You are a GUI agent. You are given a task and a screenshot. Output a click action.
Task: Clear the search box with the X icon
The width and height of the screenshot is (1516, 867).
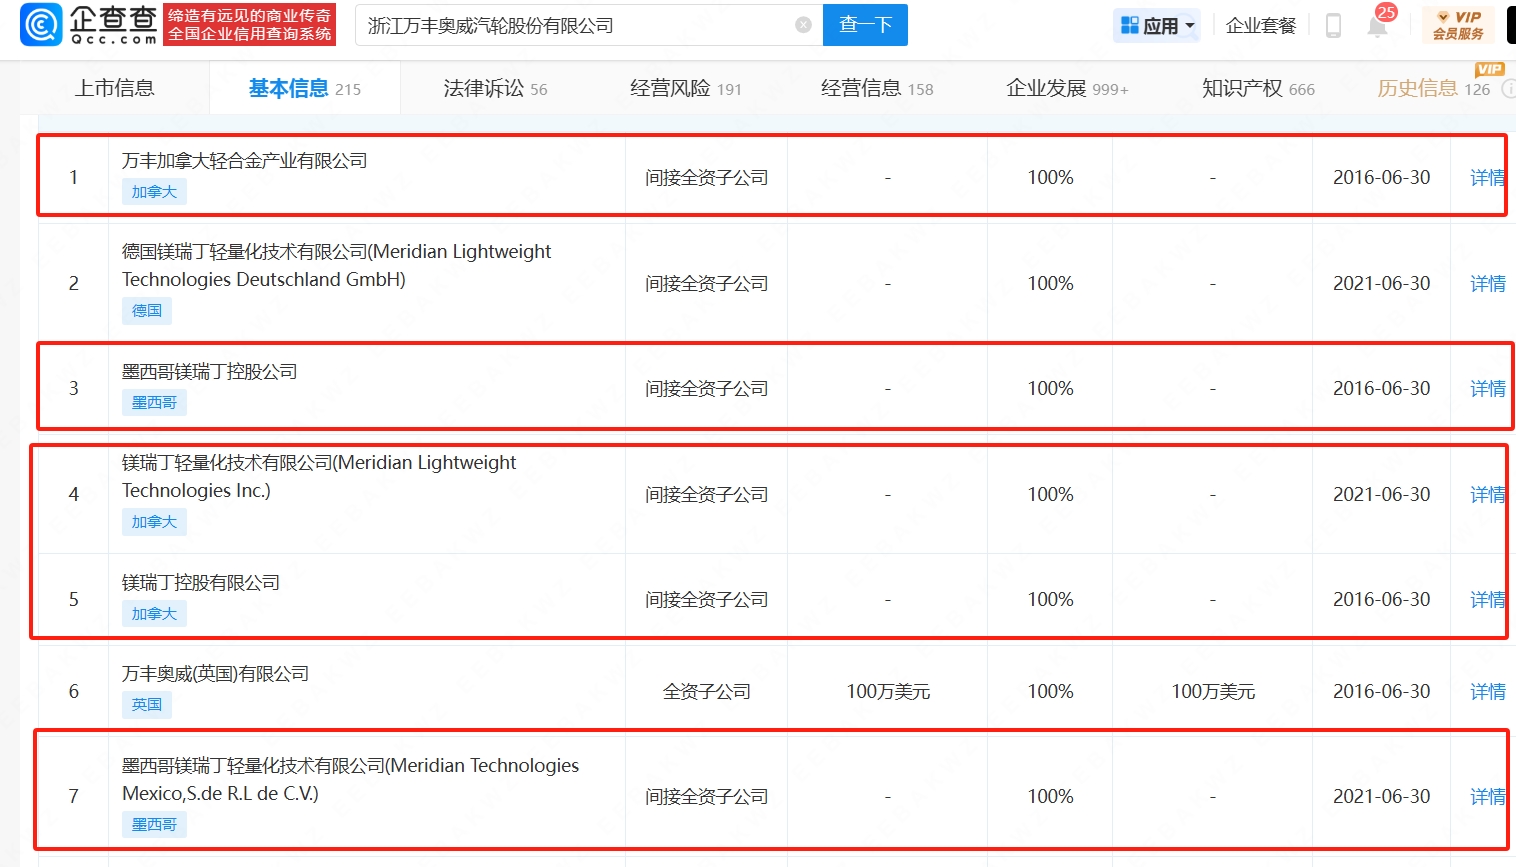(x=803, y=25)
